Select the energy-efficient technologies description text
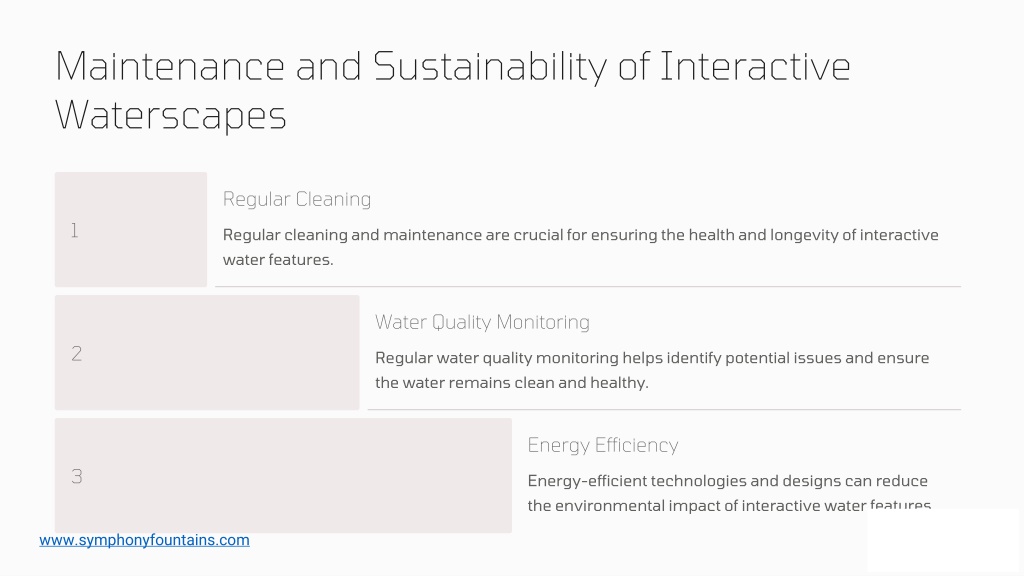This screenshot has height=576, width=1024. click(x=729, y=493)
